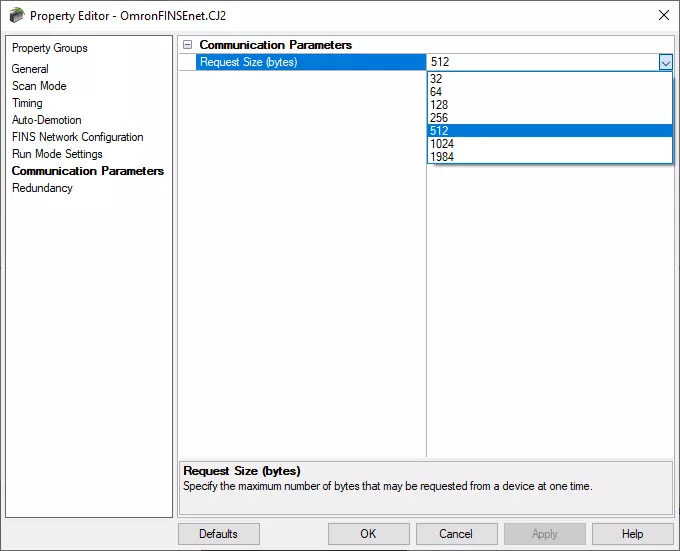680x551 pixels.
Task: Click the Property Editor app icon in title bar
Action: (17, 16)
